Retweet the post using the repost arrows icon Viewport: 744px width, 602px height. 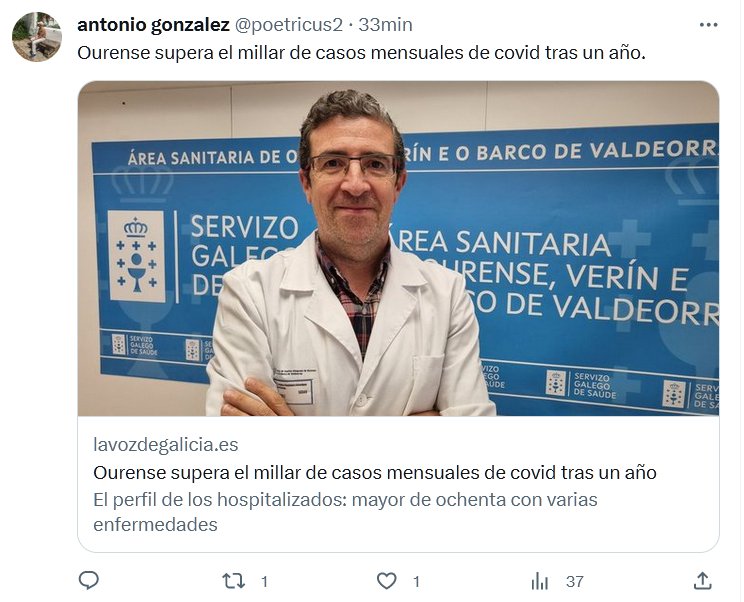point(233,581)
